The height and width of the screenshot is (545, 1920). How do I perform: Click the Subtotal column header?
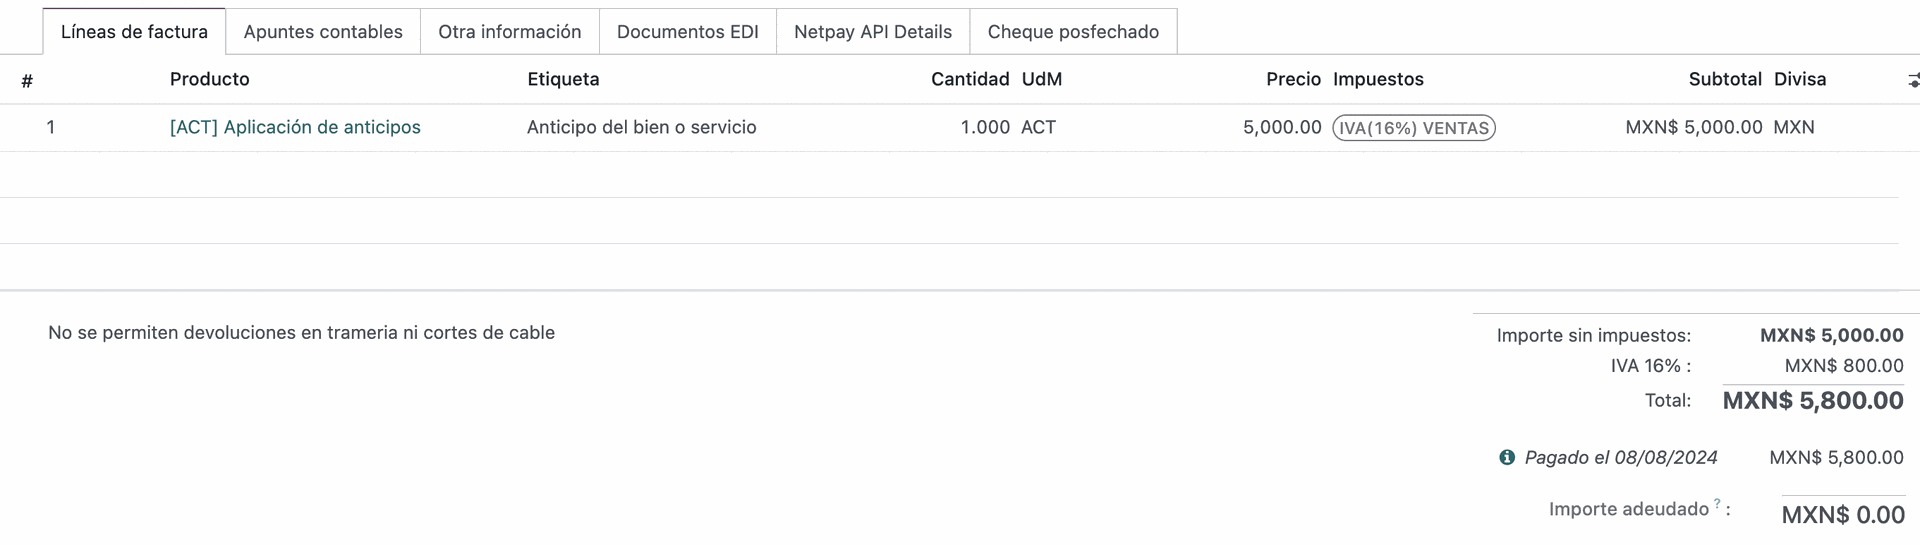(x=1725, y=79)
